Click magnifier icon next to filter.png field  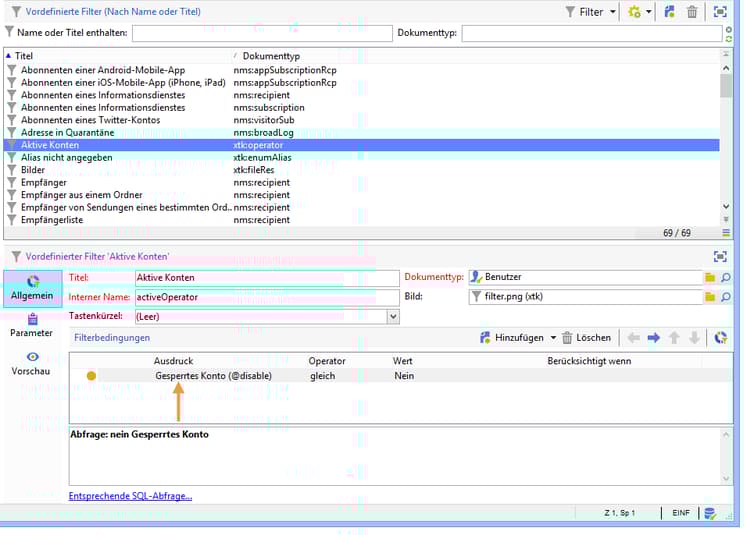pos(726,297)
